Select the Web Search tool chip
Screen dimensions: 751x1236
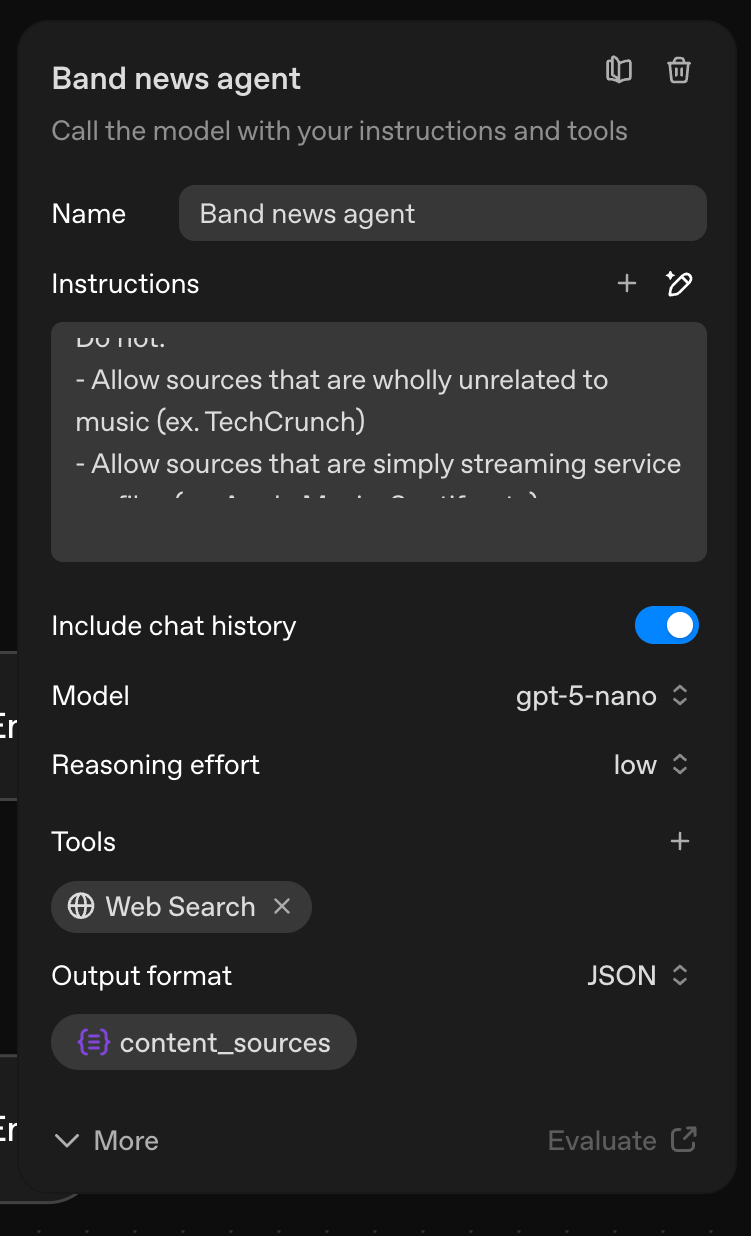tap(180, 906)
